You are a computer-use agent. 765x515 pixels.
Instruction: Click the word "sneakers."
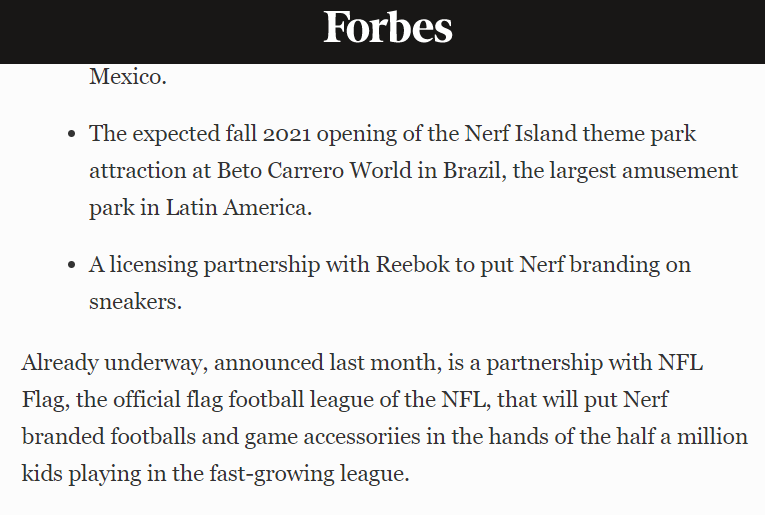(x=136, y=302)
